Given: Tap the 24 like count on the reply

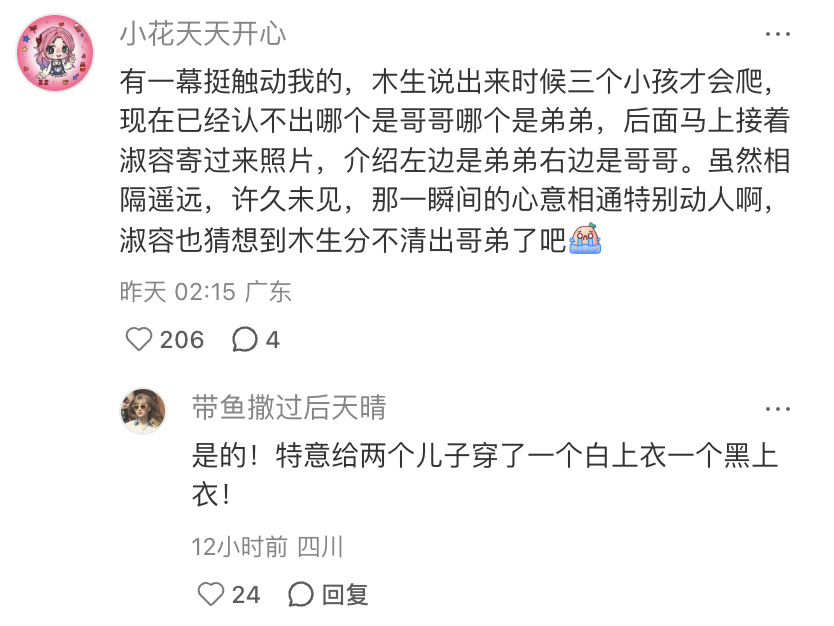Looking at the screenshot, I should tap(246, 595).
